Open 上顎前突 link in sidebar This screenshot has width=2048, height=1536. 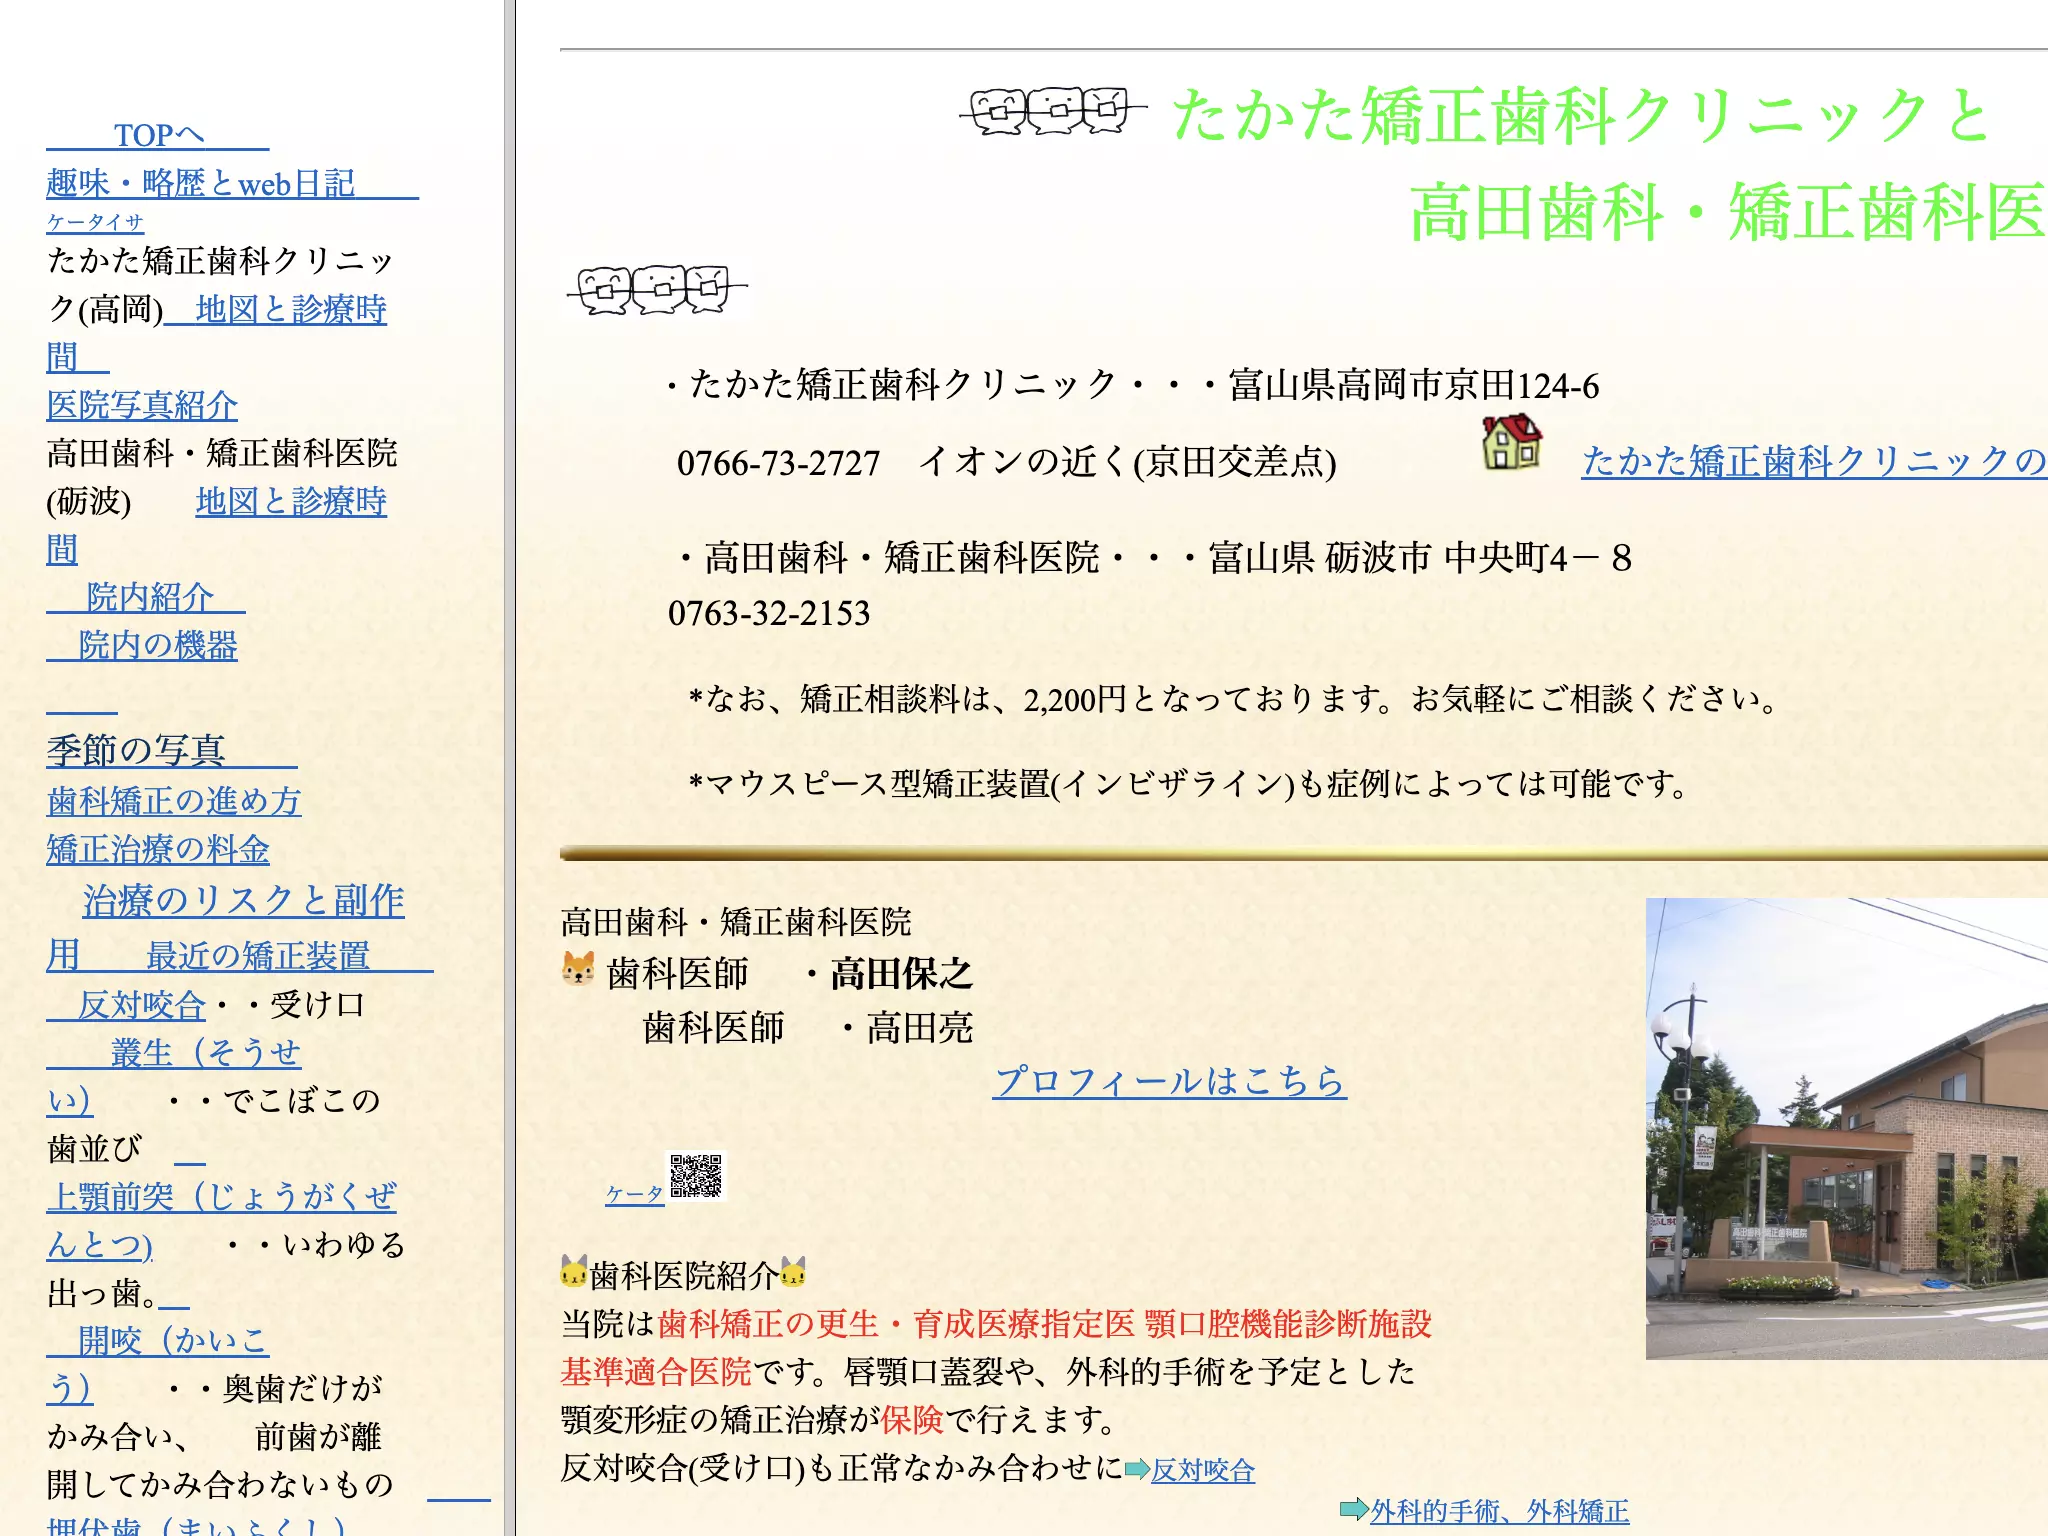(x=221, y=1197)
